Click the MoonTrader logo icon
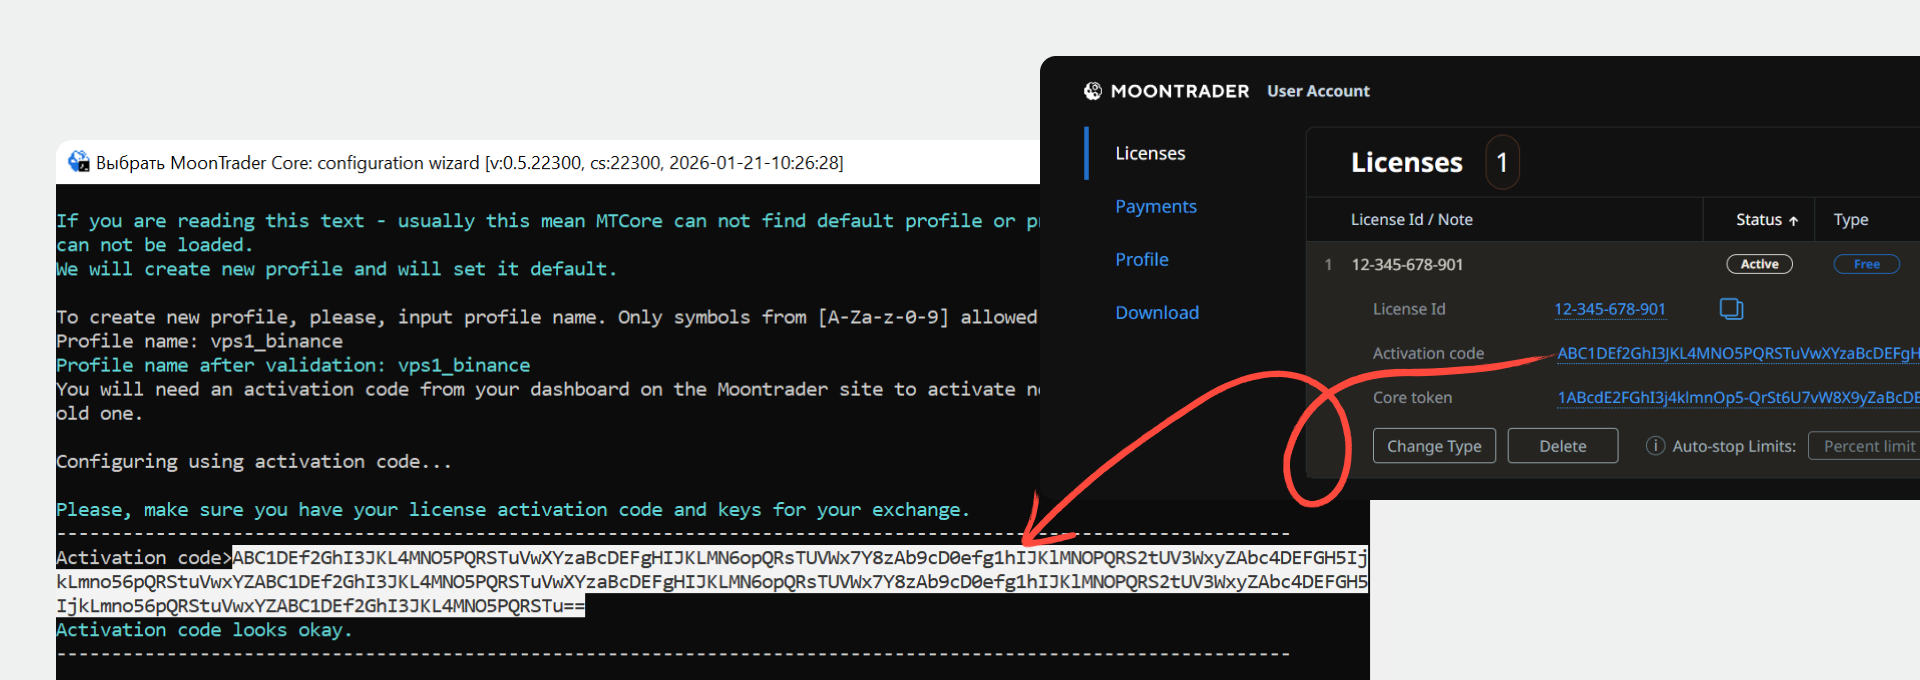The height and width of the screenshot is (680, 1920). [1092, 91]
